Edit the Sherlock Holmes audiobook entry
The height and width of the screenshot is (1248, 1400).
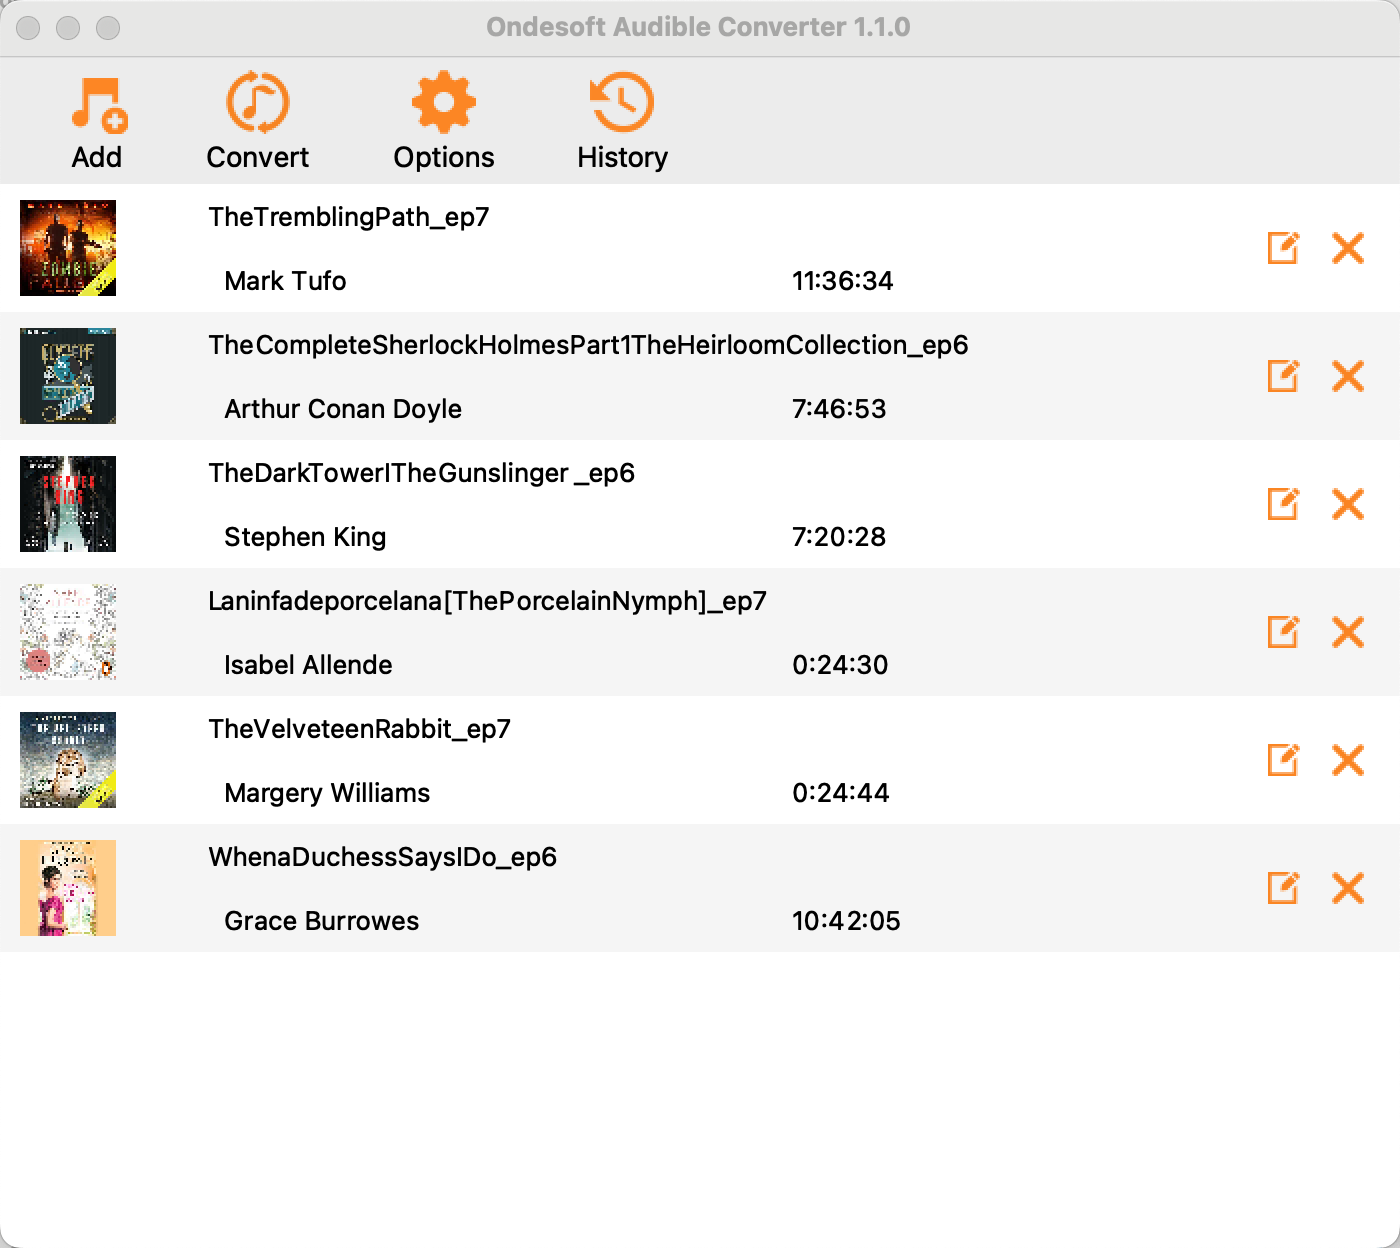(1283, 376)
